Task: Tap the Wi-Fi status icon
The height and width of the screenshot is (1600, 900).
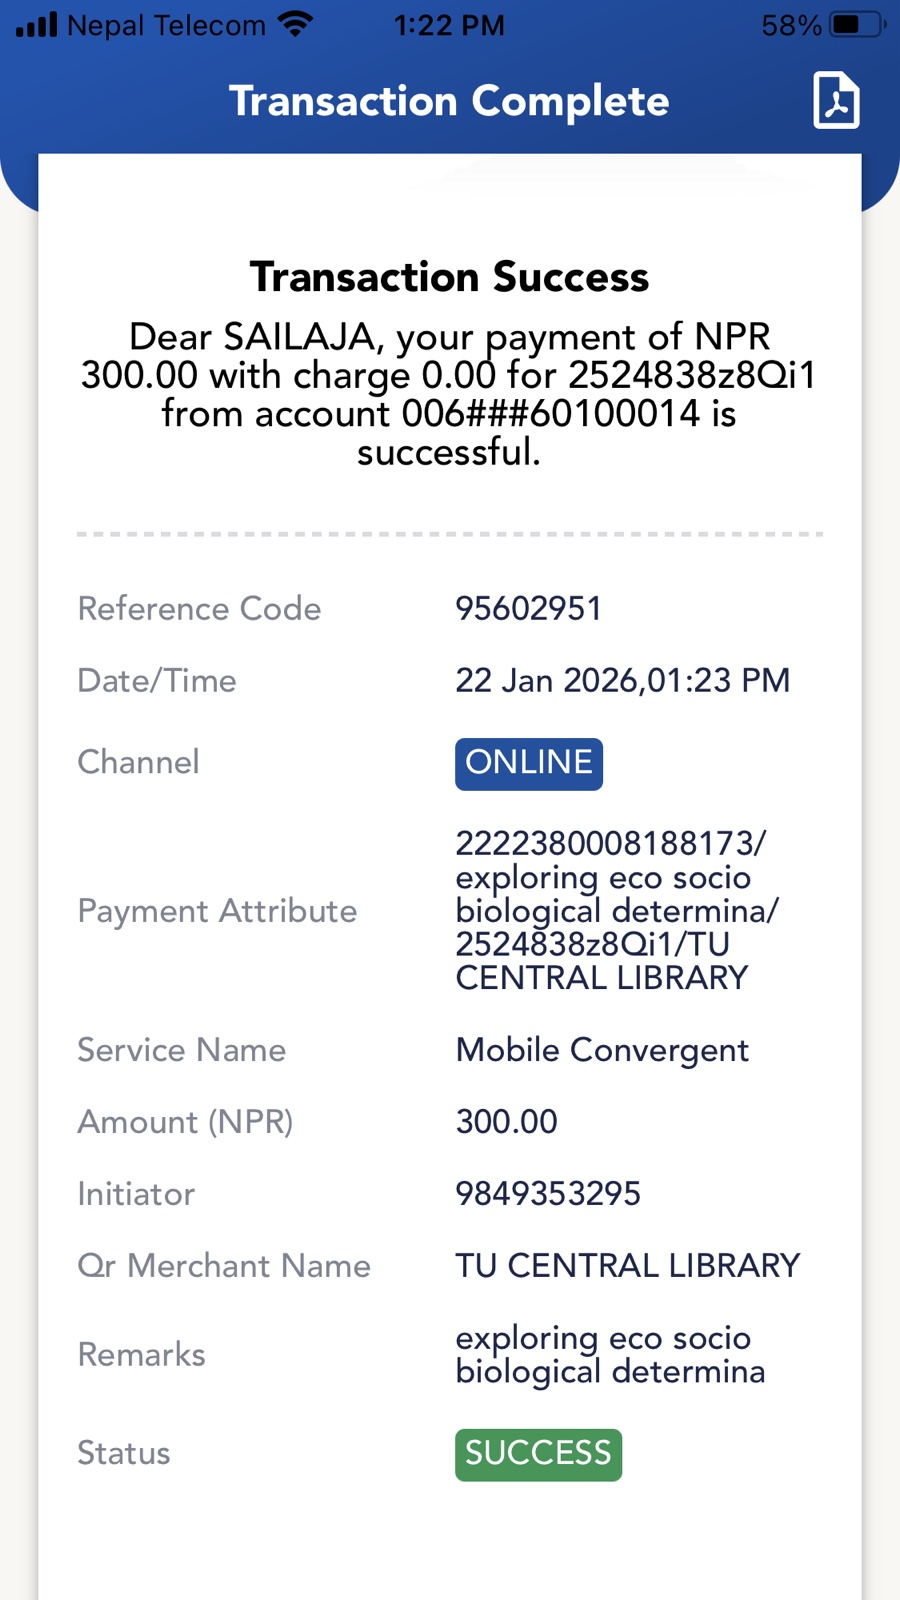Action: (295, 24)
